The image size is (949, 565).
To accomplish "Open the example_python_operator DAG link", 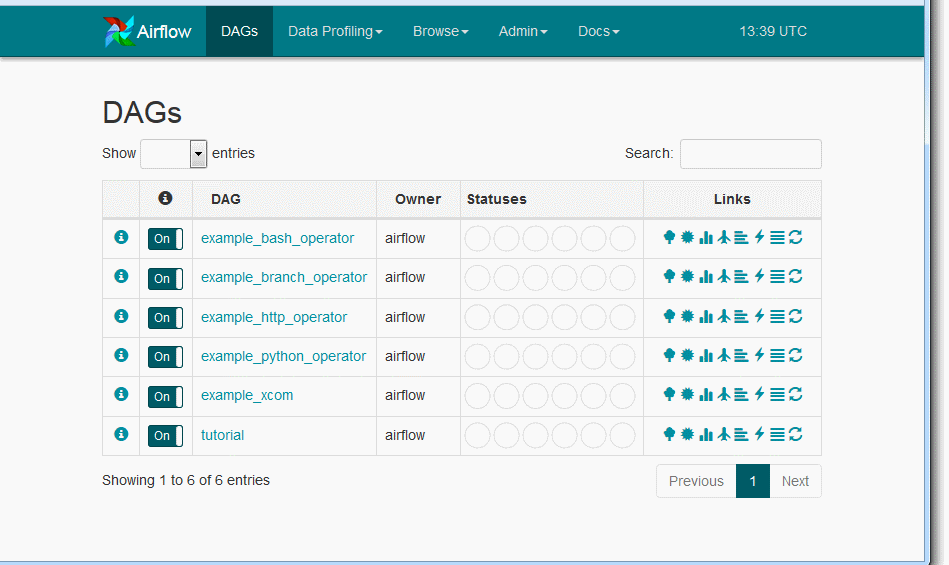I will (283, 356).
